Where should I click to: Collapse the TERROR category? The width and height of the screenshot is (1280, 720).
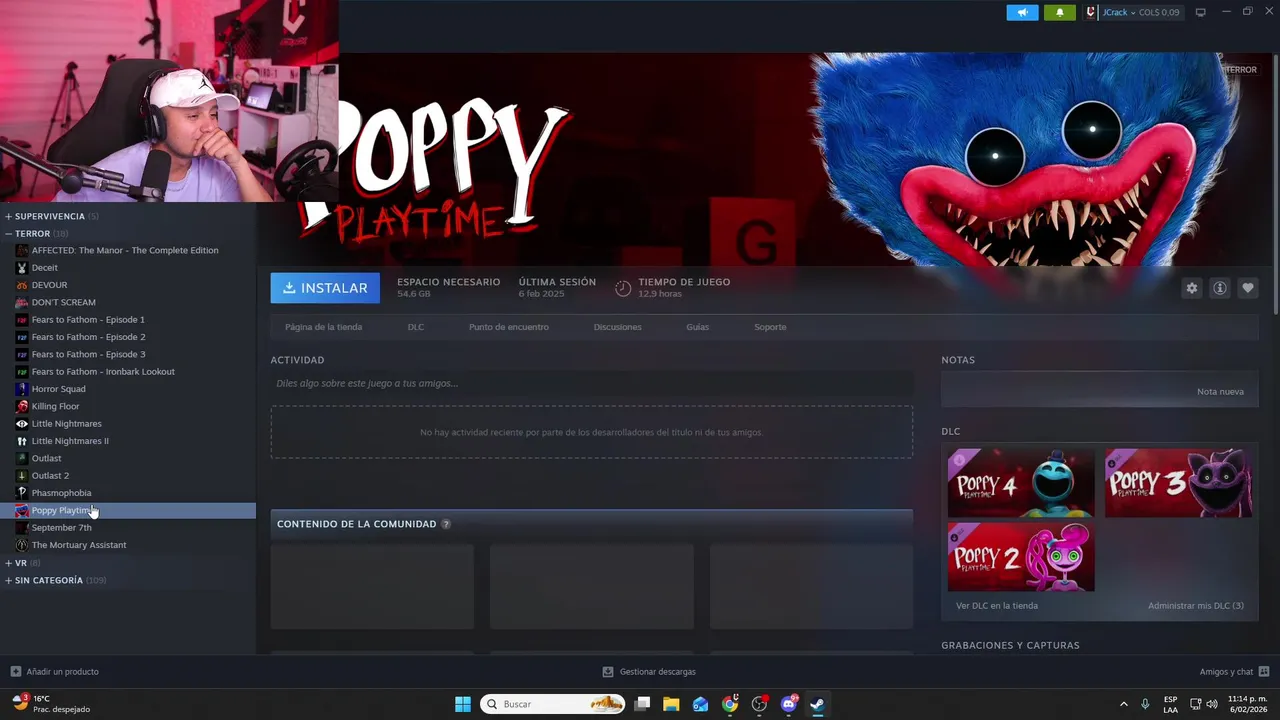coord(9,233)
